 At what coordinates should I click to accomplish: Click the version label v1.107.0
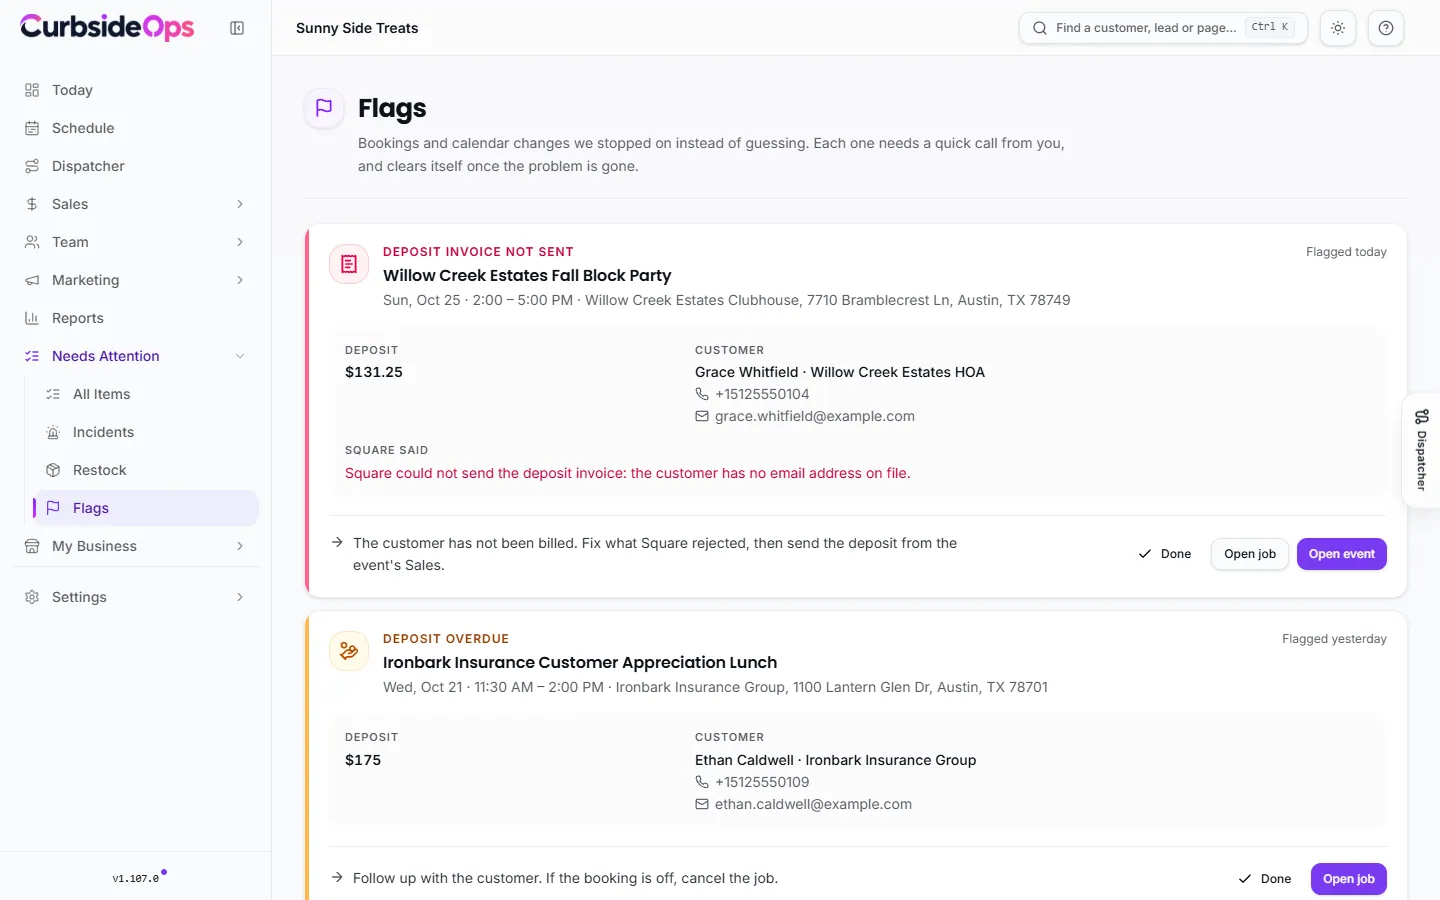135,879
